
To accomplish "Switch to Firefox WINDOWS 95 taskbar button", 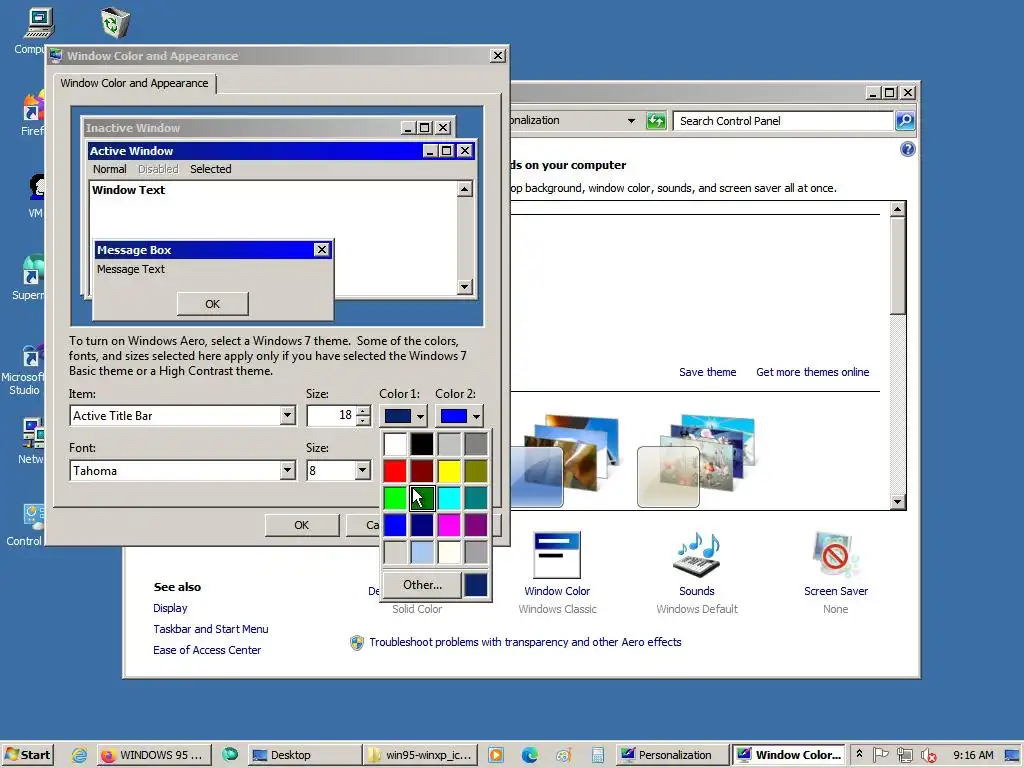I will pyautogui.click(x=154, y=755).
